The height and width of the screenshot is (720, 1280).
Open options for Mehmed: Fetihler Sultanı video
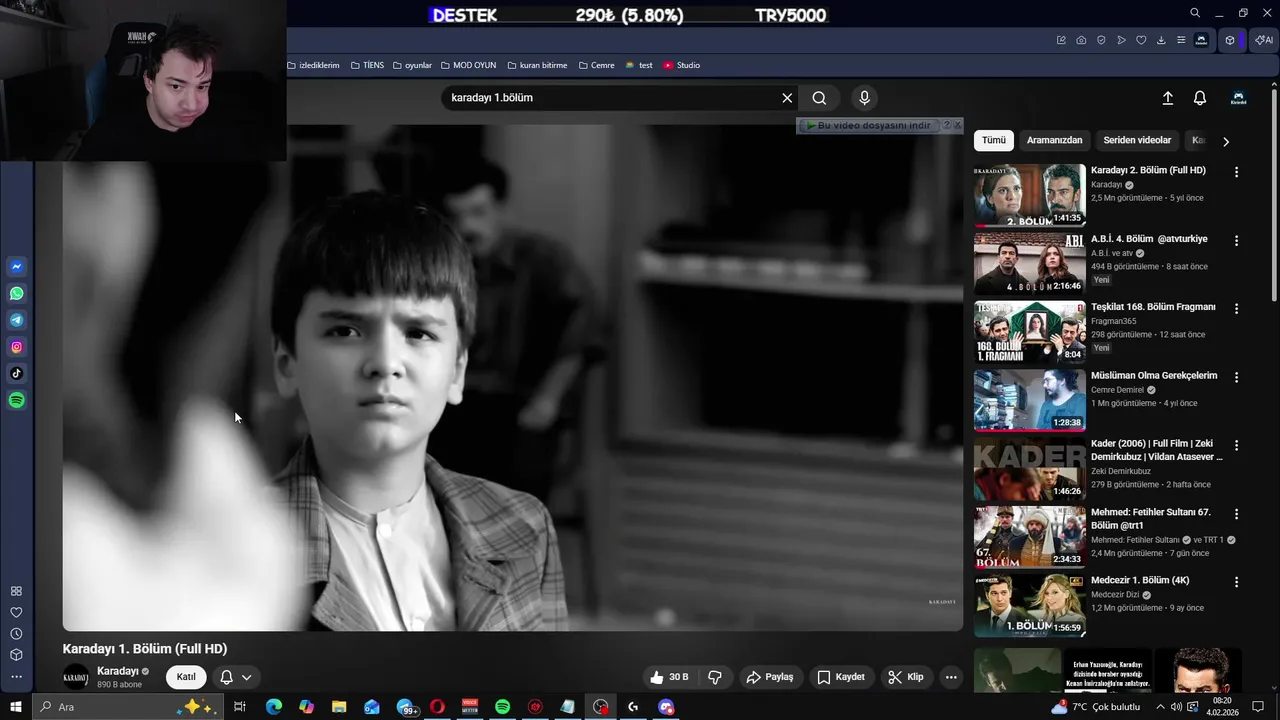[x=1236, y=514]
